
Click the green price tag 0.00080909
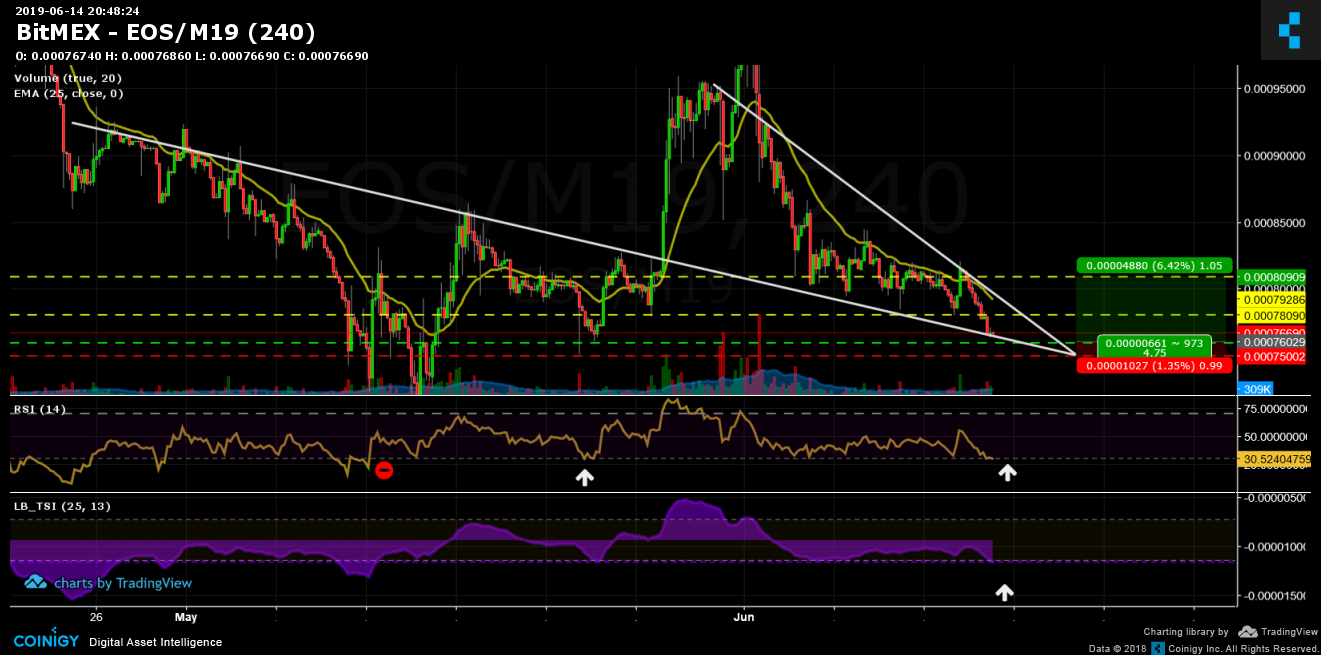pos(1270,276)
